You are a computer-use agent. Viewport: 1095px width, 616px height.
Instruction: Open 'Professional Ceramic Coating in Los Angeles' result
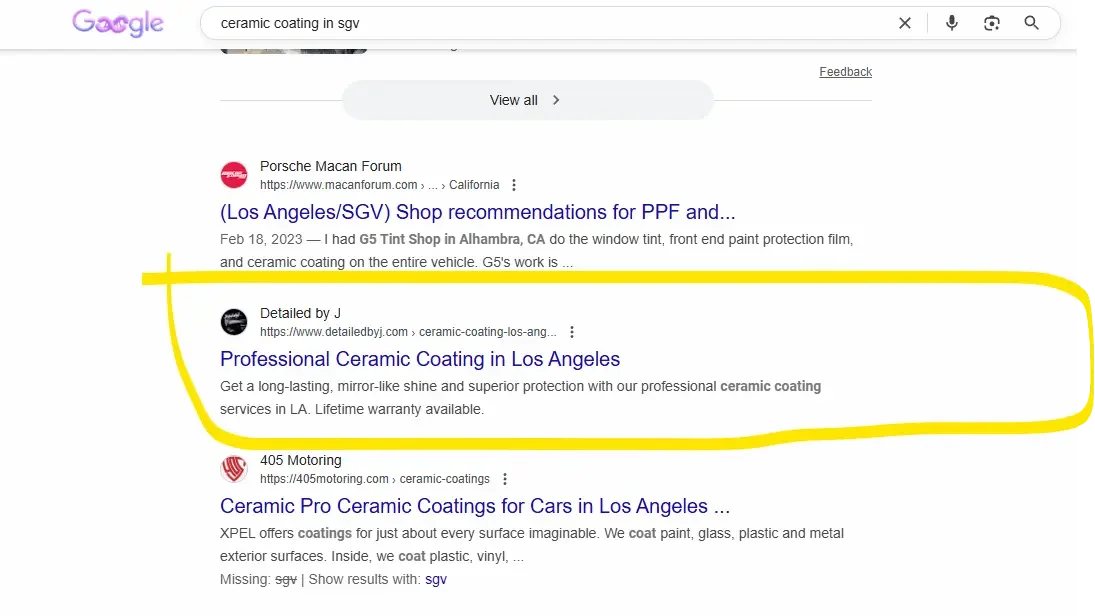click(x=420, y=359)
